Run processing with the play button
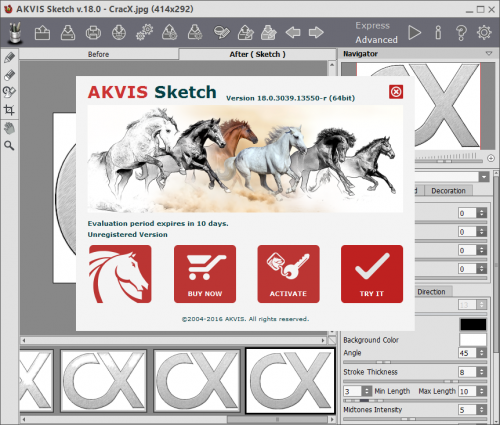The height and width of the screenshot is (425, 500). [414, 33]
